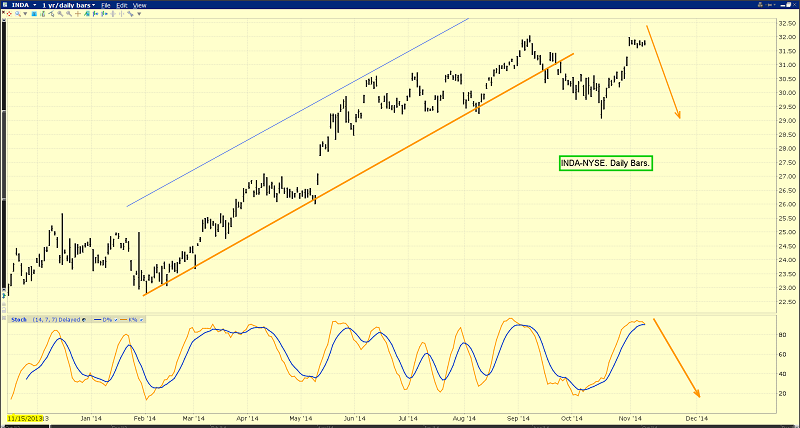800x428 pixels.
Task: Click the Delayed settings icon in Stoch header
Action: [x=82, y=320]
